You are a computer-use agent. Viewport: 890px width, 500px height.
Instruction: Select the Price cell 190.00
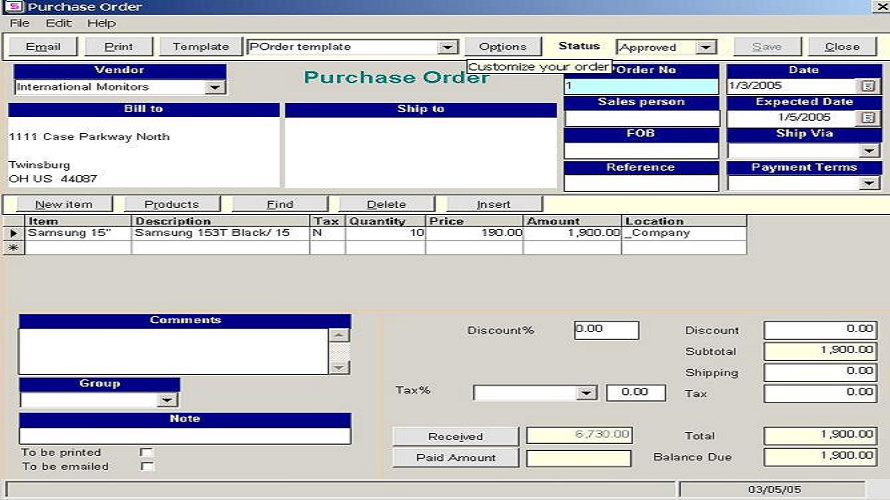click(474, 233)
